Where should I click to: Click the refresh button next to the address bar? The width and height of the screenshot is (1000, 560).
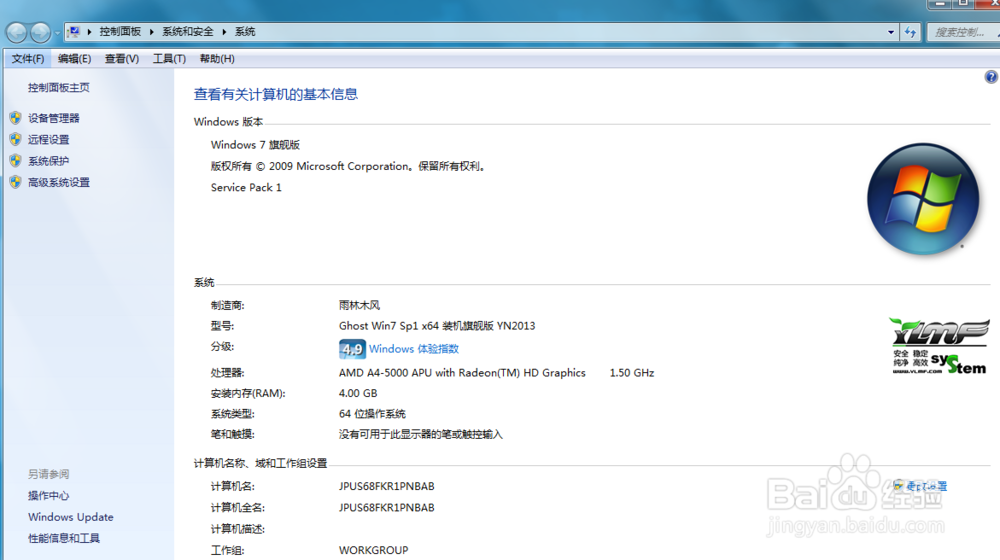point(910,32)
